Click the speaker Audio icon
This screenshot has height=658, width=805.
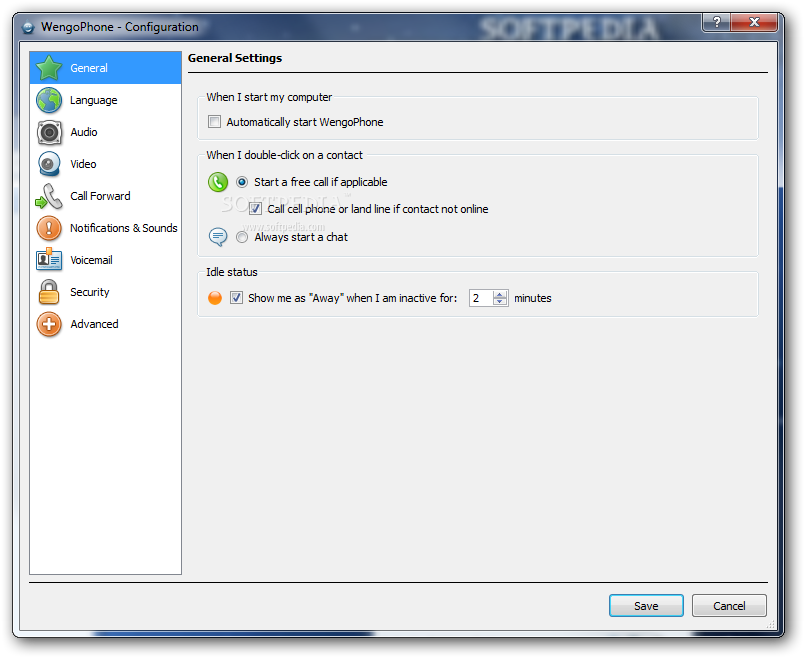pyautogui.click(x=49, y=132)
